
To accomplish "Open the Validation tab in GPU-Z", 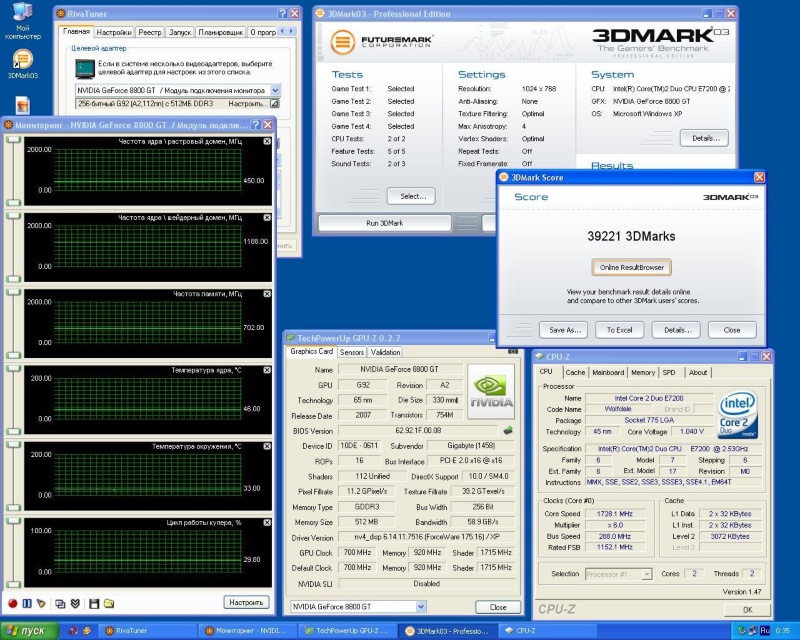I will tap(385, 352).
